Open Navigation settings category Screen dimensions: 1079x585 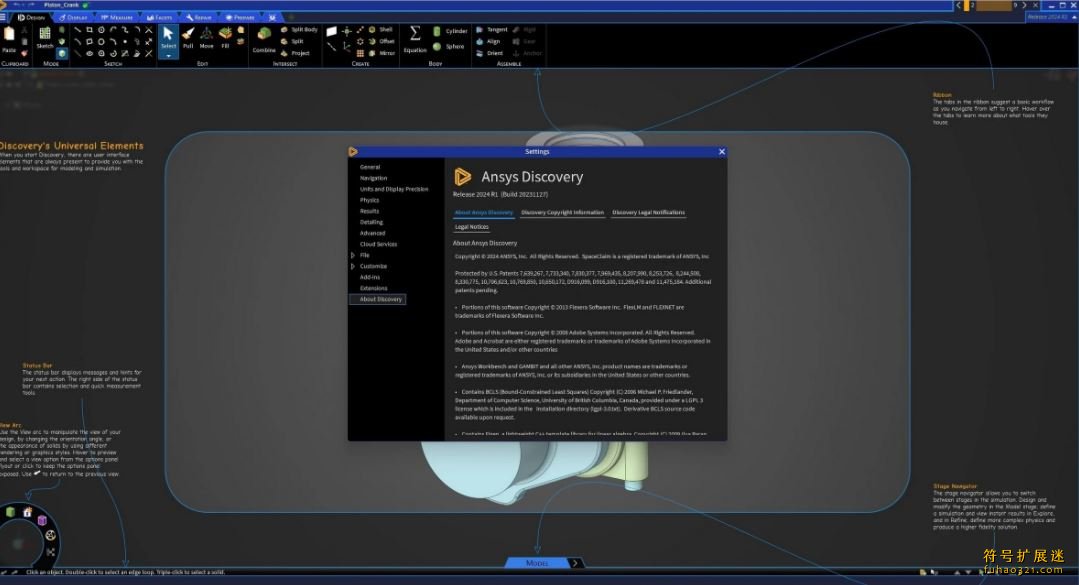[x=374, y=178]
